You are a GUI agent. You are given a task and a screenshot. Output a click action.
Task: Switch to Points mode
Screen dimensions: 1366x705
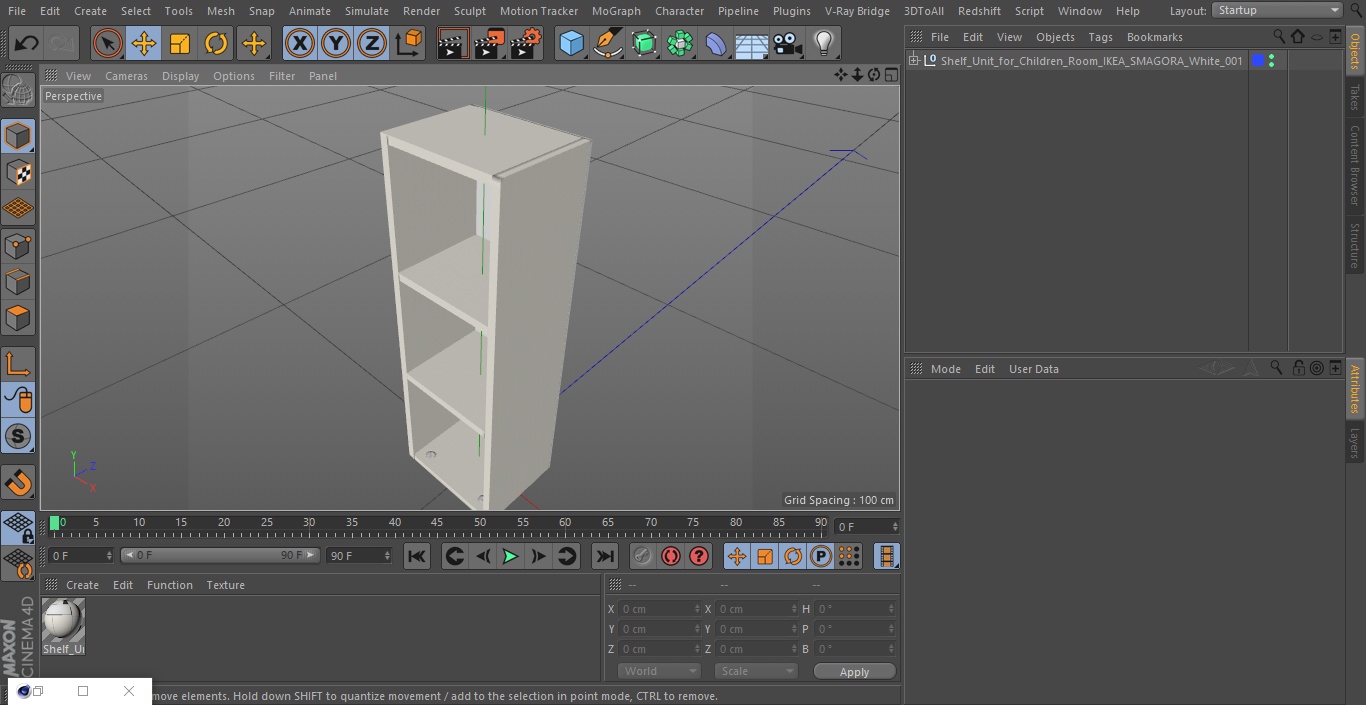(x=18, y=245)
